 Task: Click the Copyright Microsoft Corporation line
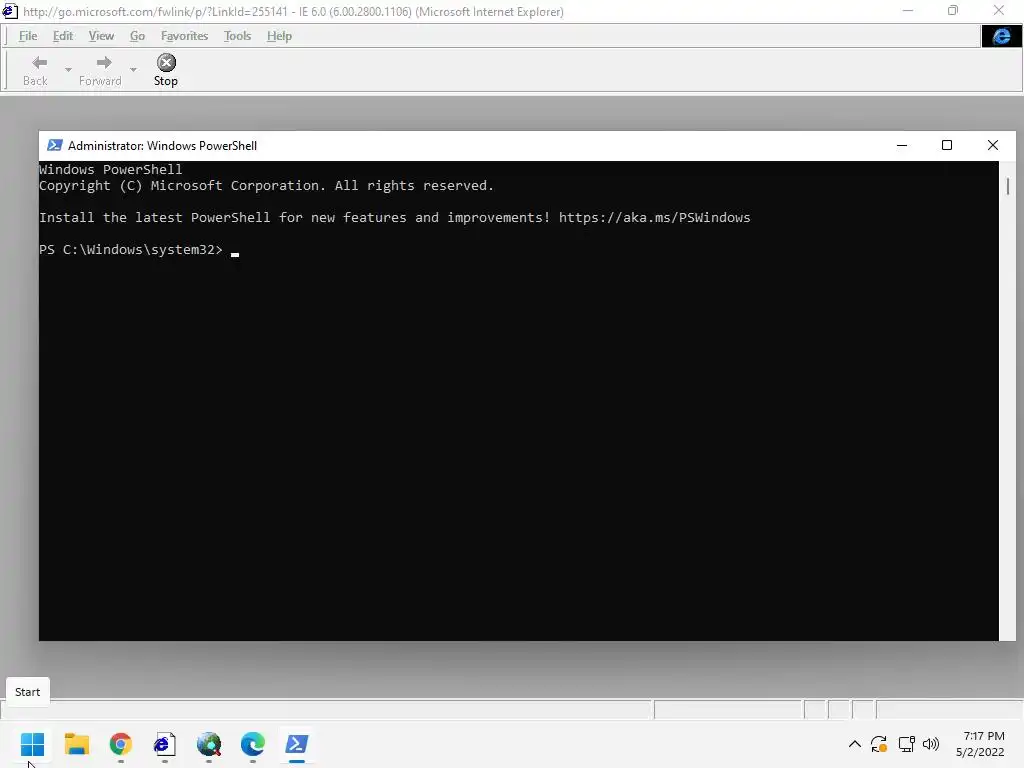click(x=266, y=185)
